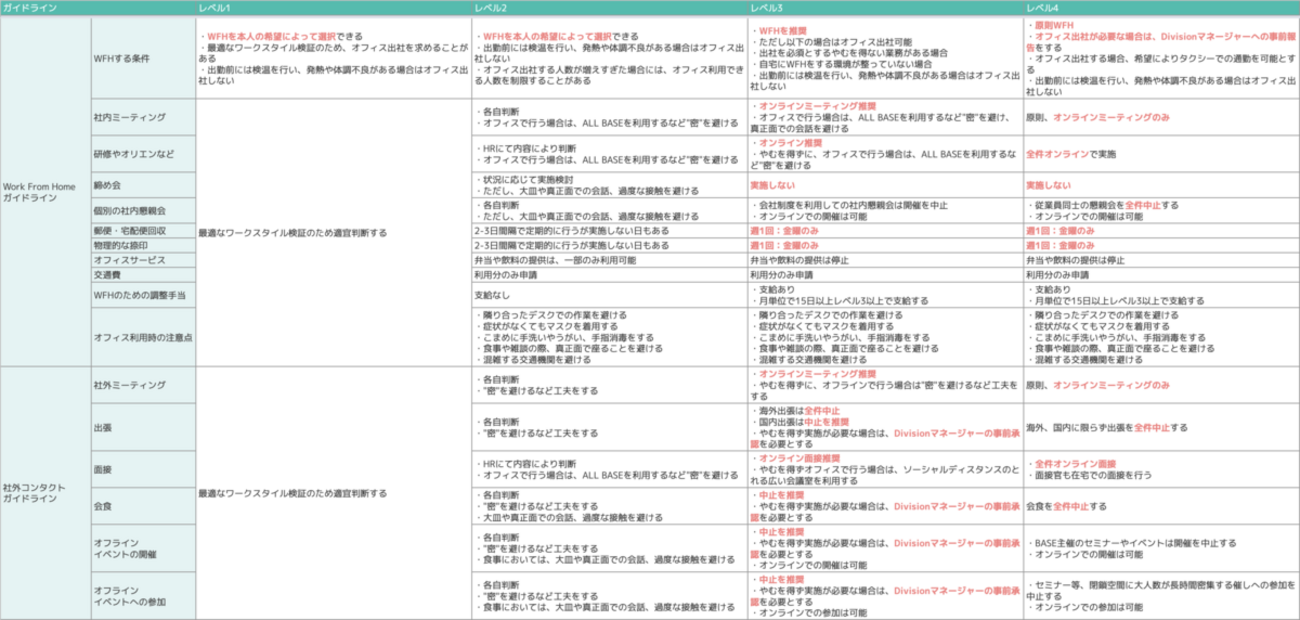This screenshot has height=620, width=1300.
Task: Click レベル4 cell of オフィス利用時の注意点 row
Action: 1161,338
